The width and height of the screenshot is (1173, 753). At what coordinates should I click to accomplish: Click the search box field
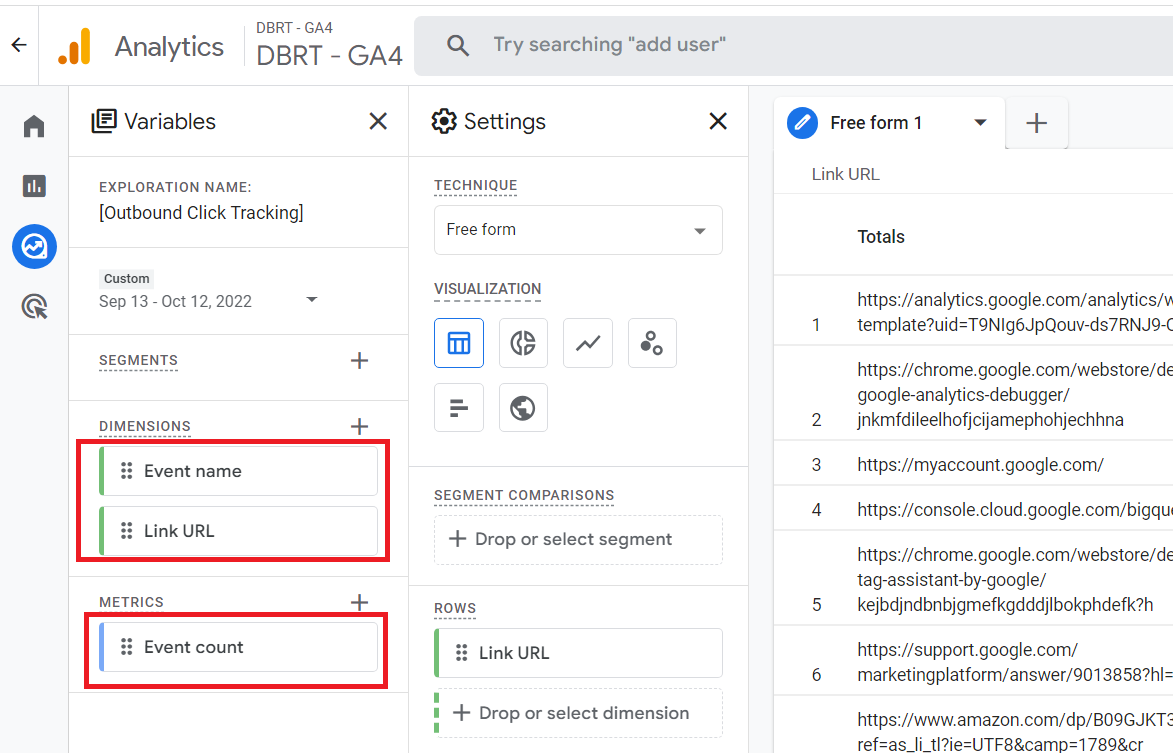(793, 46)
